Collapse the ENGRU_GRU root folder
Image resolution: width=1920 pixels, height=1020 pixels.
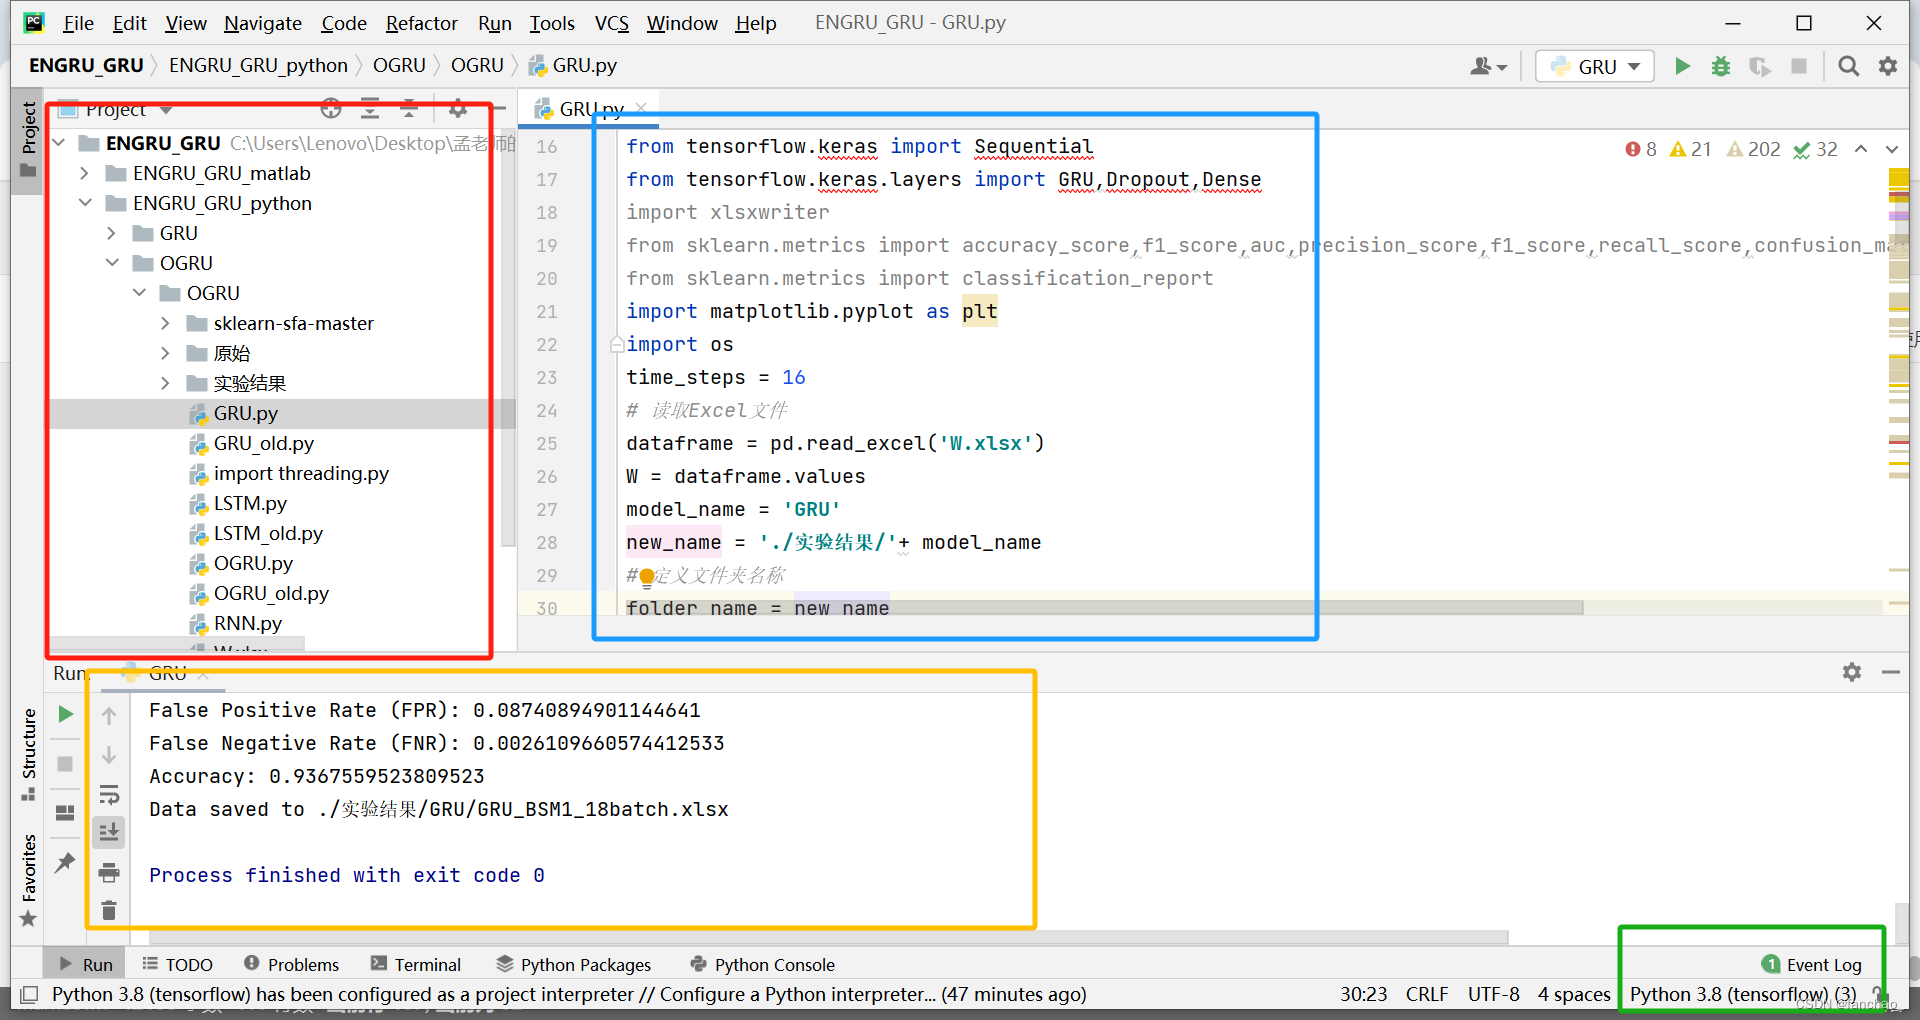(x=59, y=143)
